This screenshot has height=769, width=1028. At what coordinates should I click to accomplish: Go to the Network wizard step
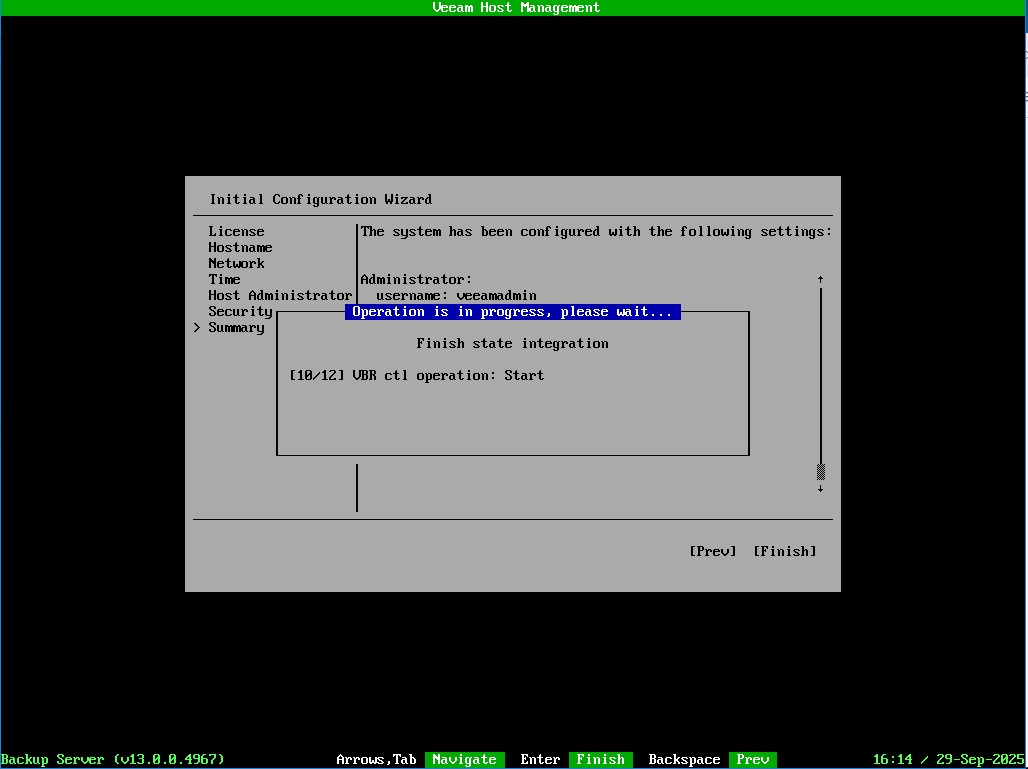click(236, 264)
